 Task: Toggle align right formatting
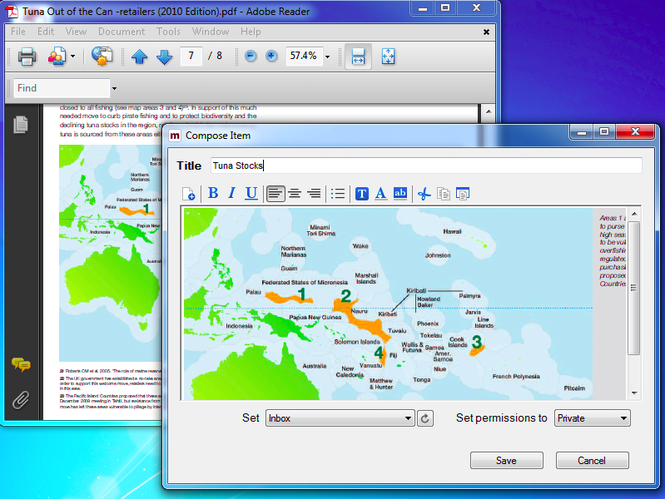tap(314, 193)
